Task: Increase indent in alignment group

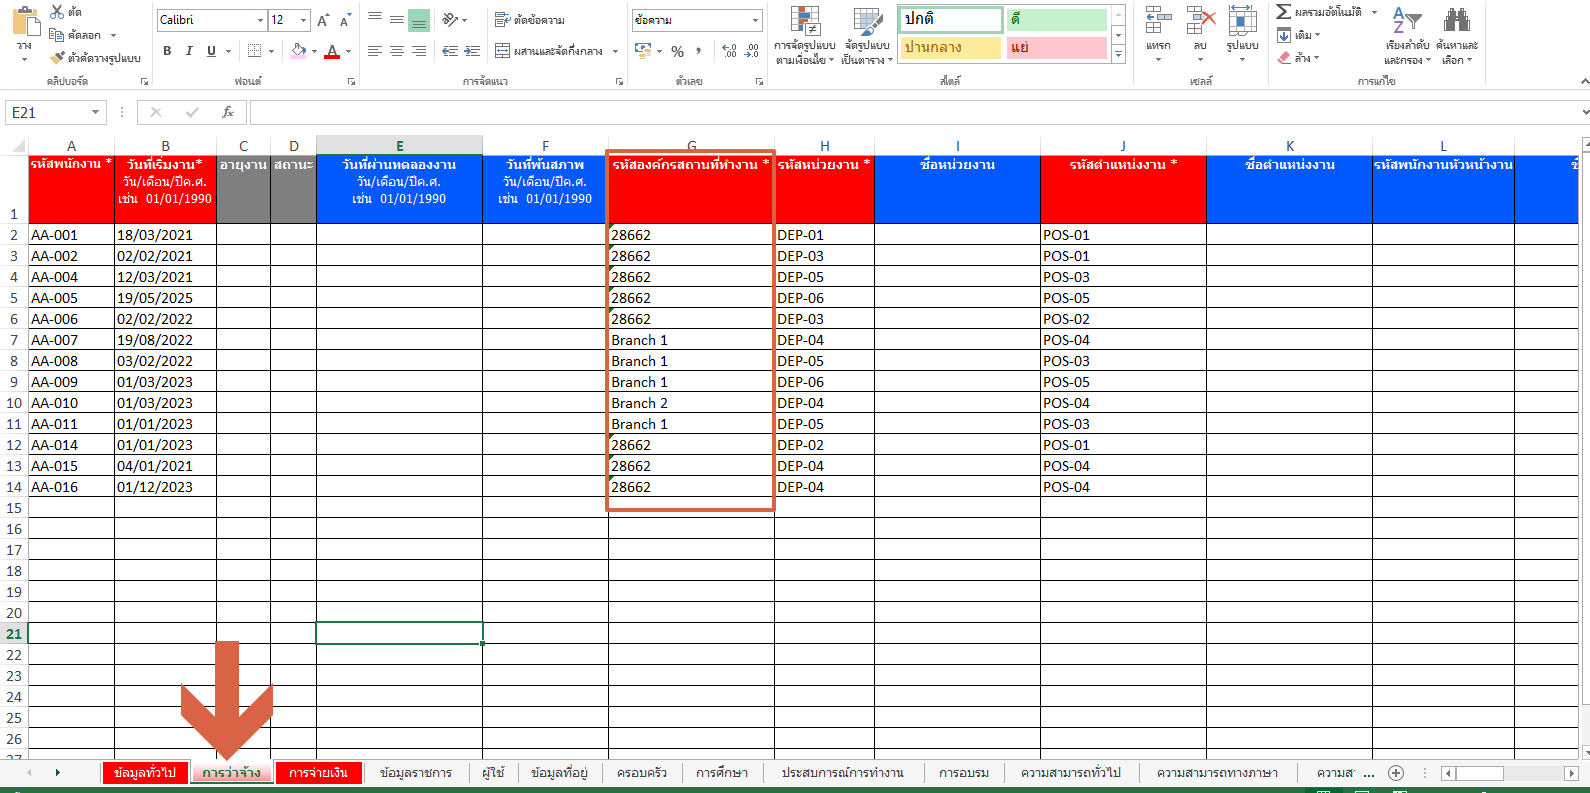Action: pos(473,51)
